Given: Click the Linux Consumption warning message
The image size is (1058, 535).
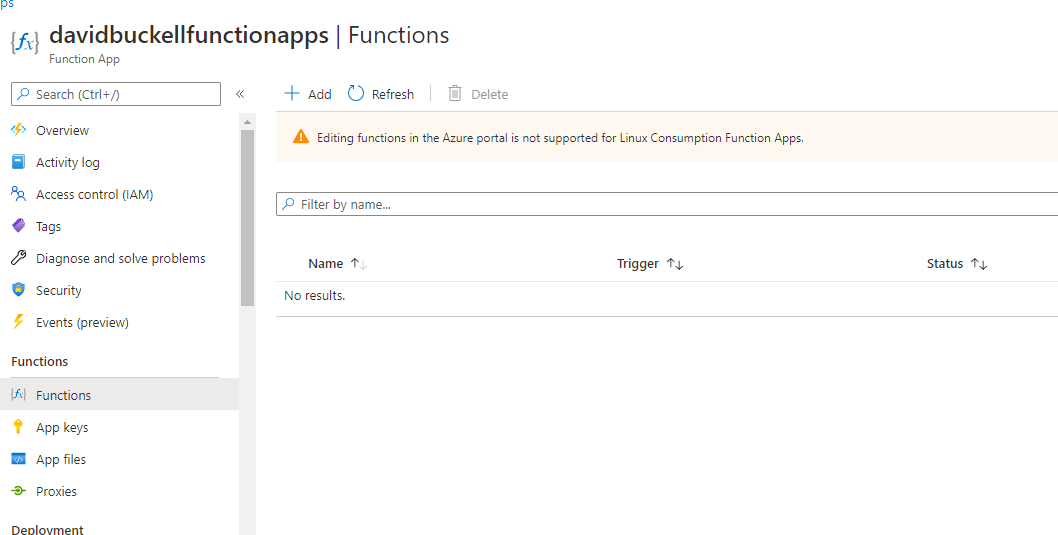Looking at the screenshot, I should pos(560,138).
